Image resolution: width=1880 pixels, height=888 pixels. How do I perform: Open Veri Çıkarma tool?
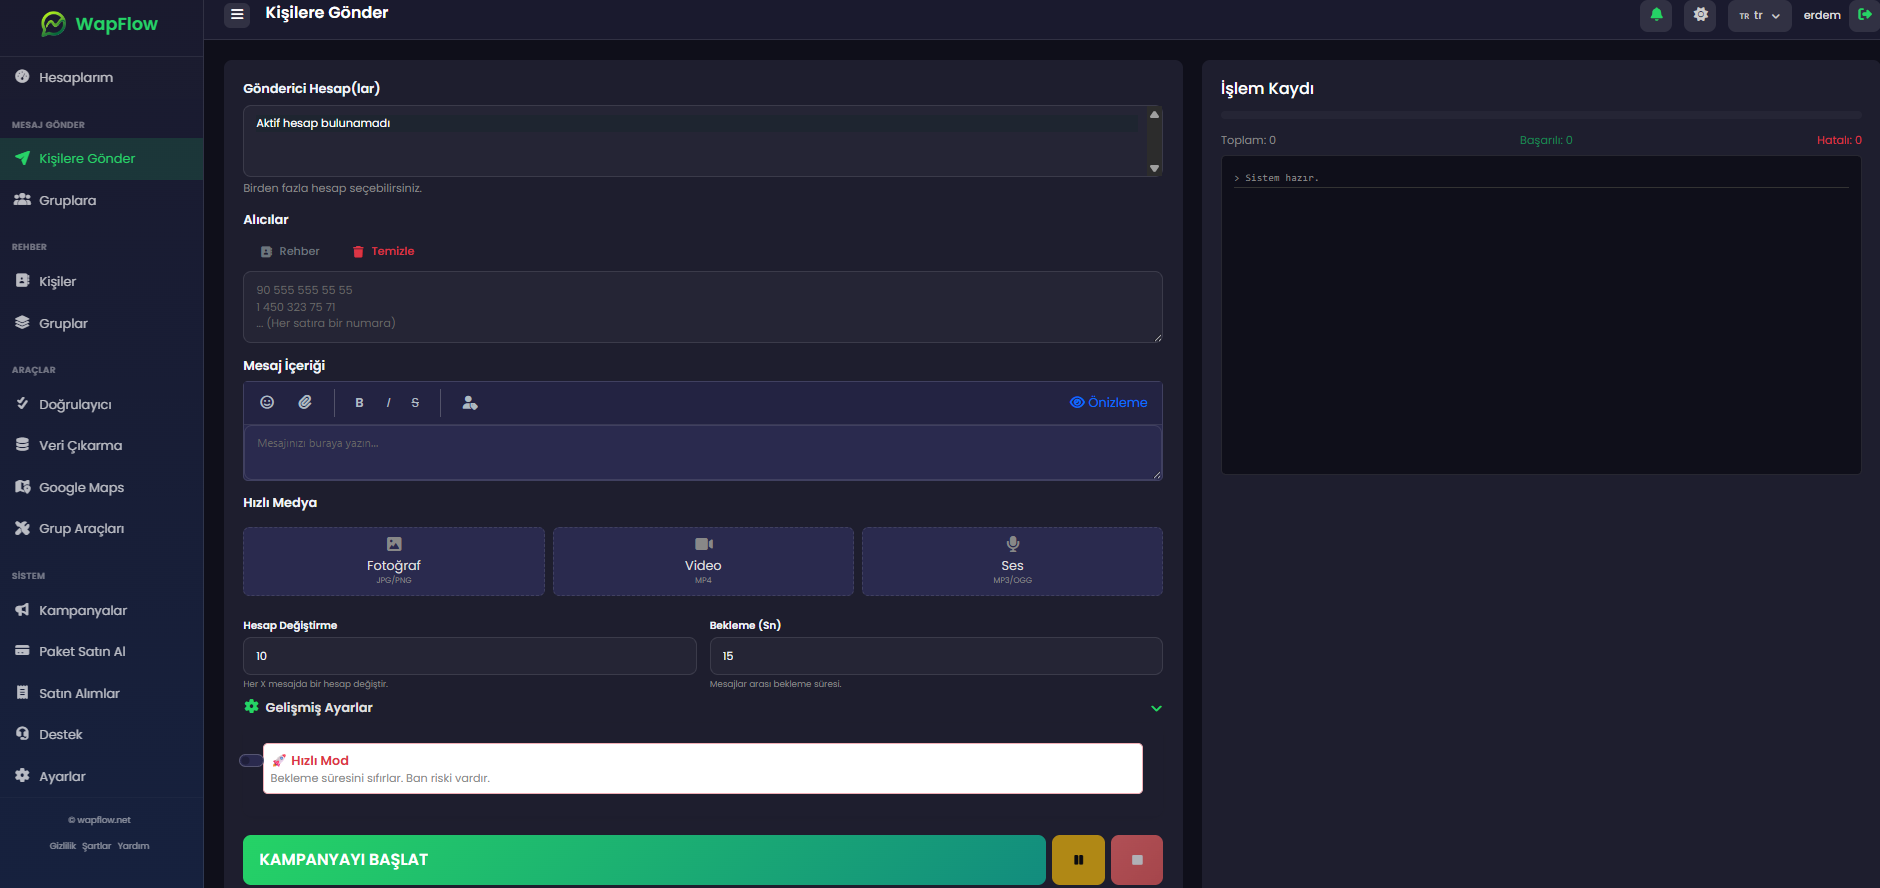101,445
